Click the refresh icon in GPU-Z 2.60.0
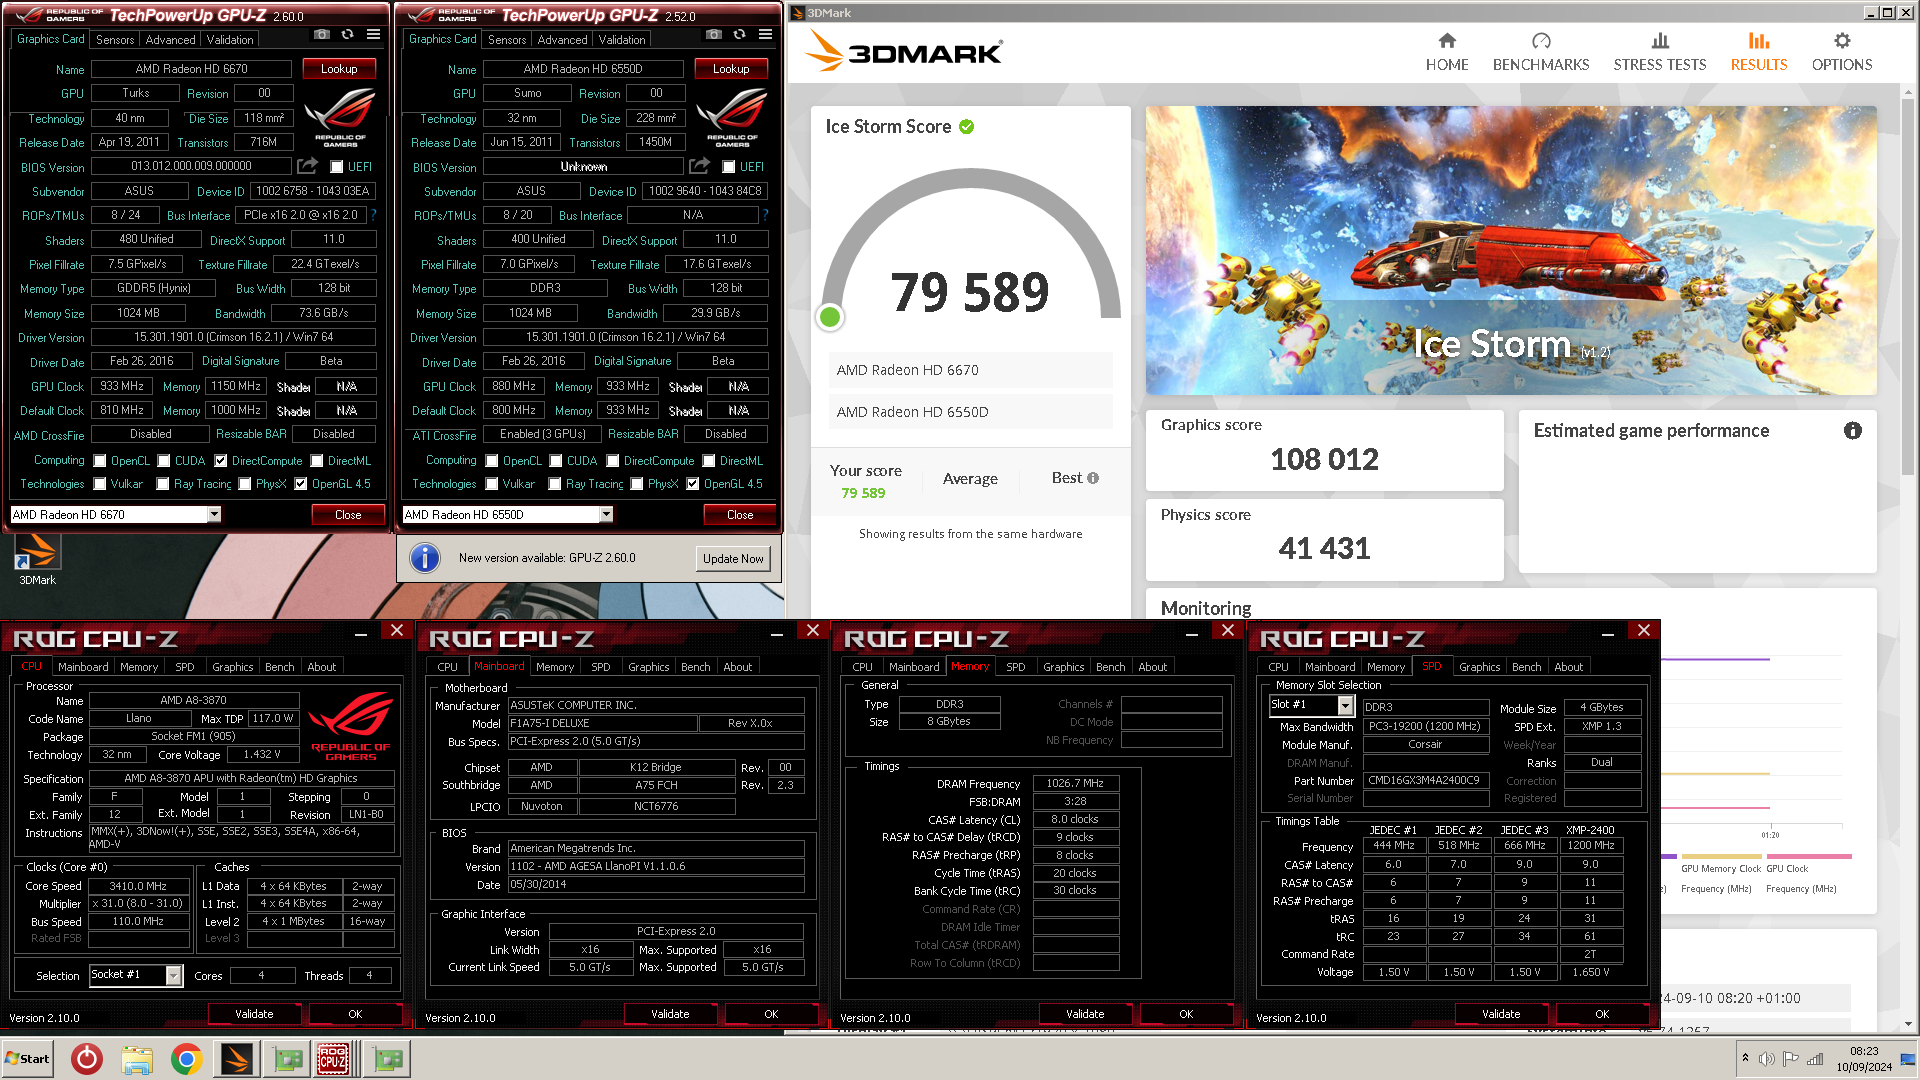The width and height of the screenshot is (1920, 1080). (347, 34)
